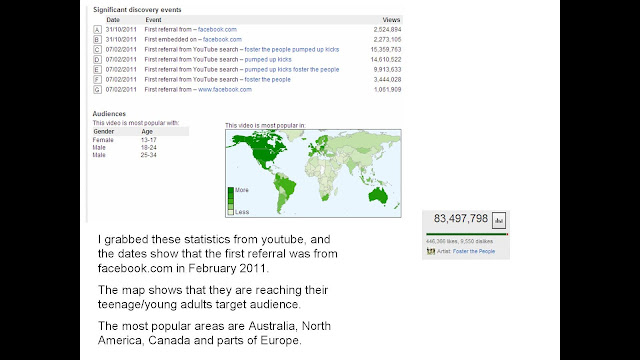Click the likes and dislikes count text
Screen dimensions: 640x360
tap(459, 241)
